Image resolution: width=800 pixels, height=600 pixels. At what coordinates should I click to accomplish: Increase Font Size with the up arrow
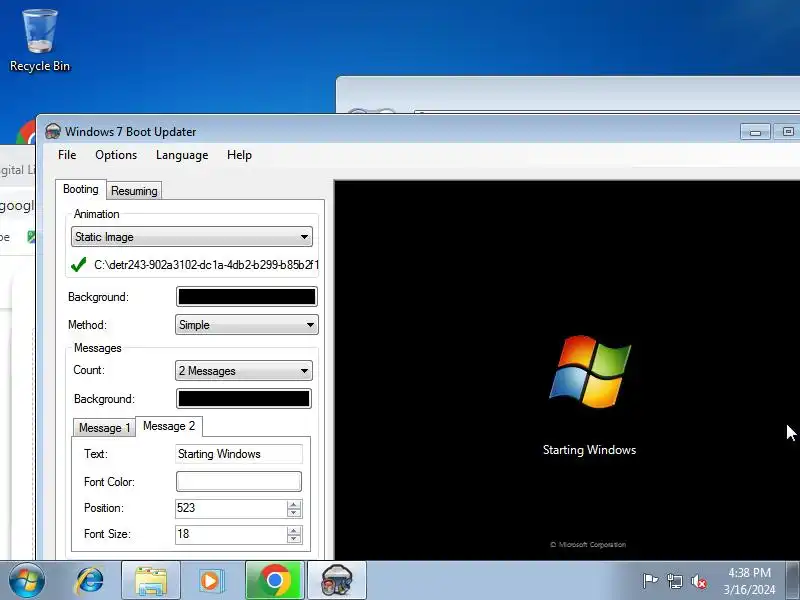click(294, 530)
